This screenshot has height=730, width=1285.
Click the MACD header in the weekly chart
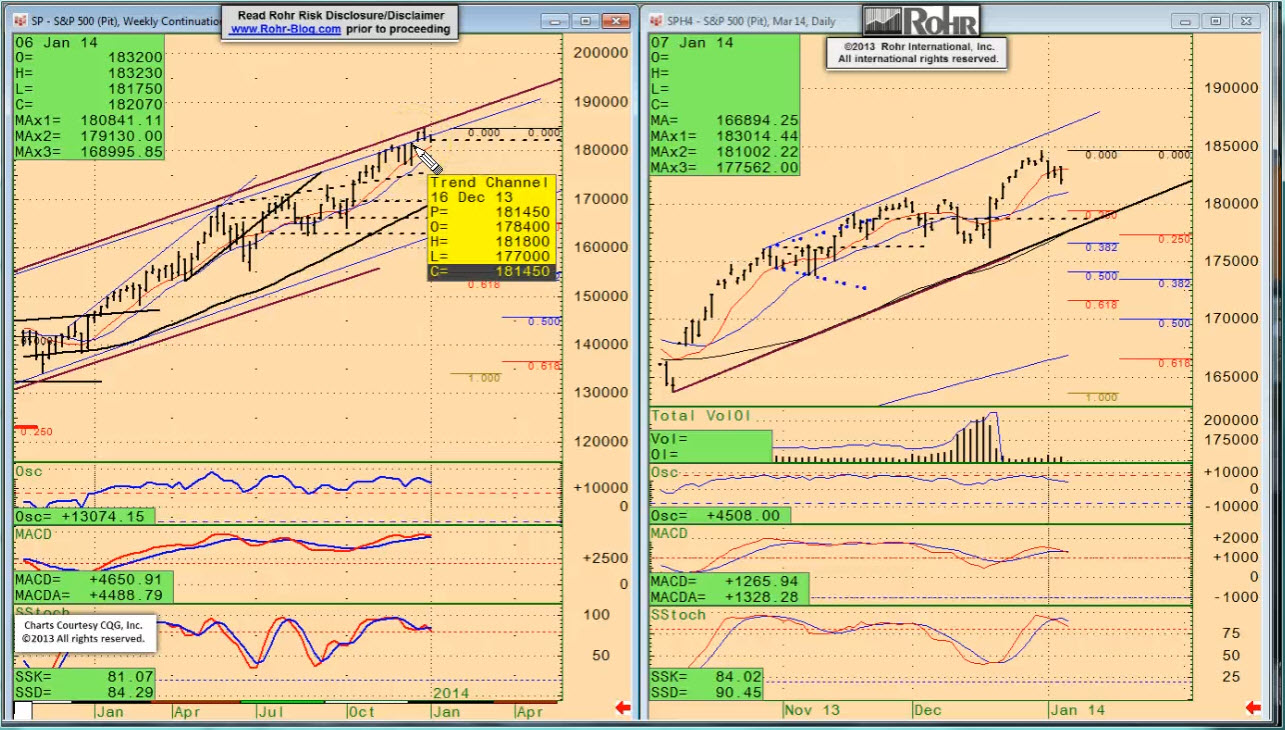pyautogui.click(x=33, y=534)
